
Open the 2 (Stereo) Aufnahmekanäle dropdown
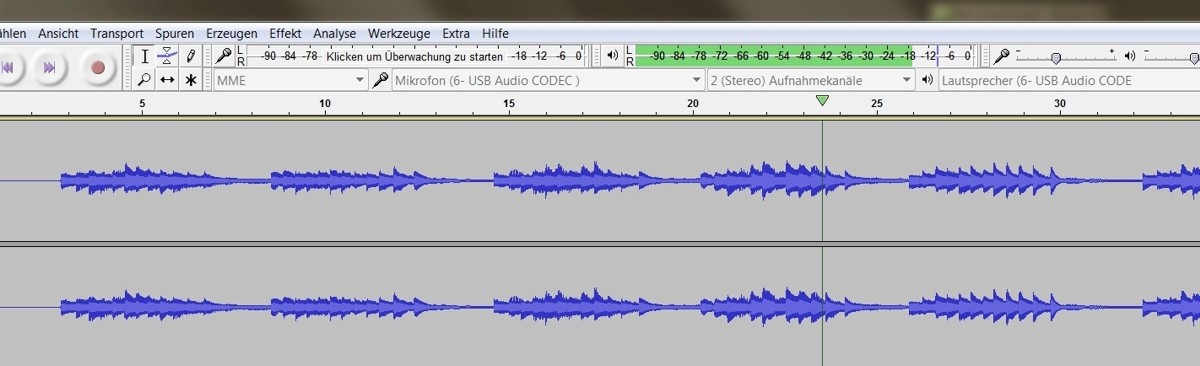point(811,80)
